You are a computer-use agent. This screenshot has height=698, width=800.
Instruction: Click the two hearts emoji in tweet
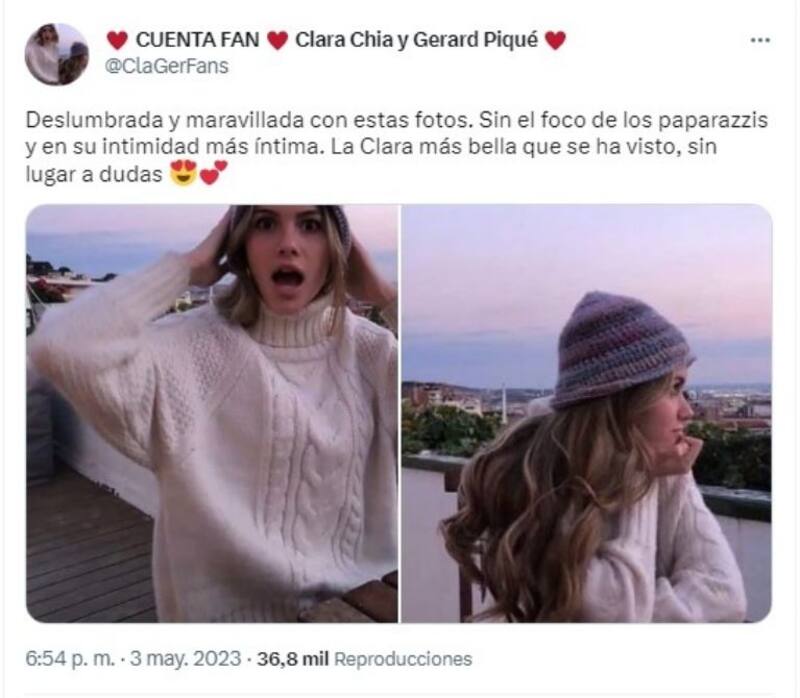[x=213, y=172]
